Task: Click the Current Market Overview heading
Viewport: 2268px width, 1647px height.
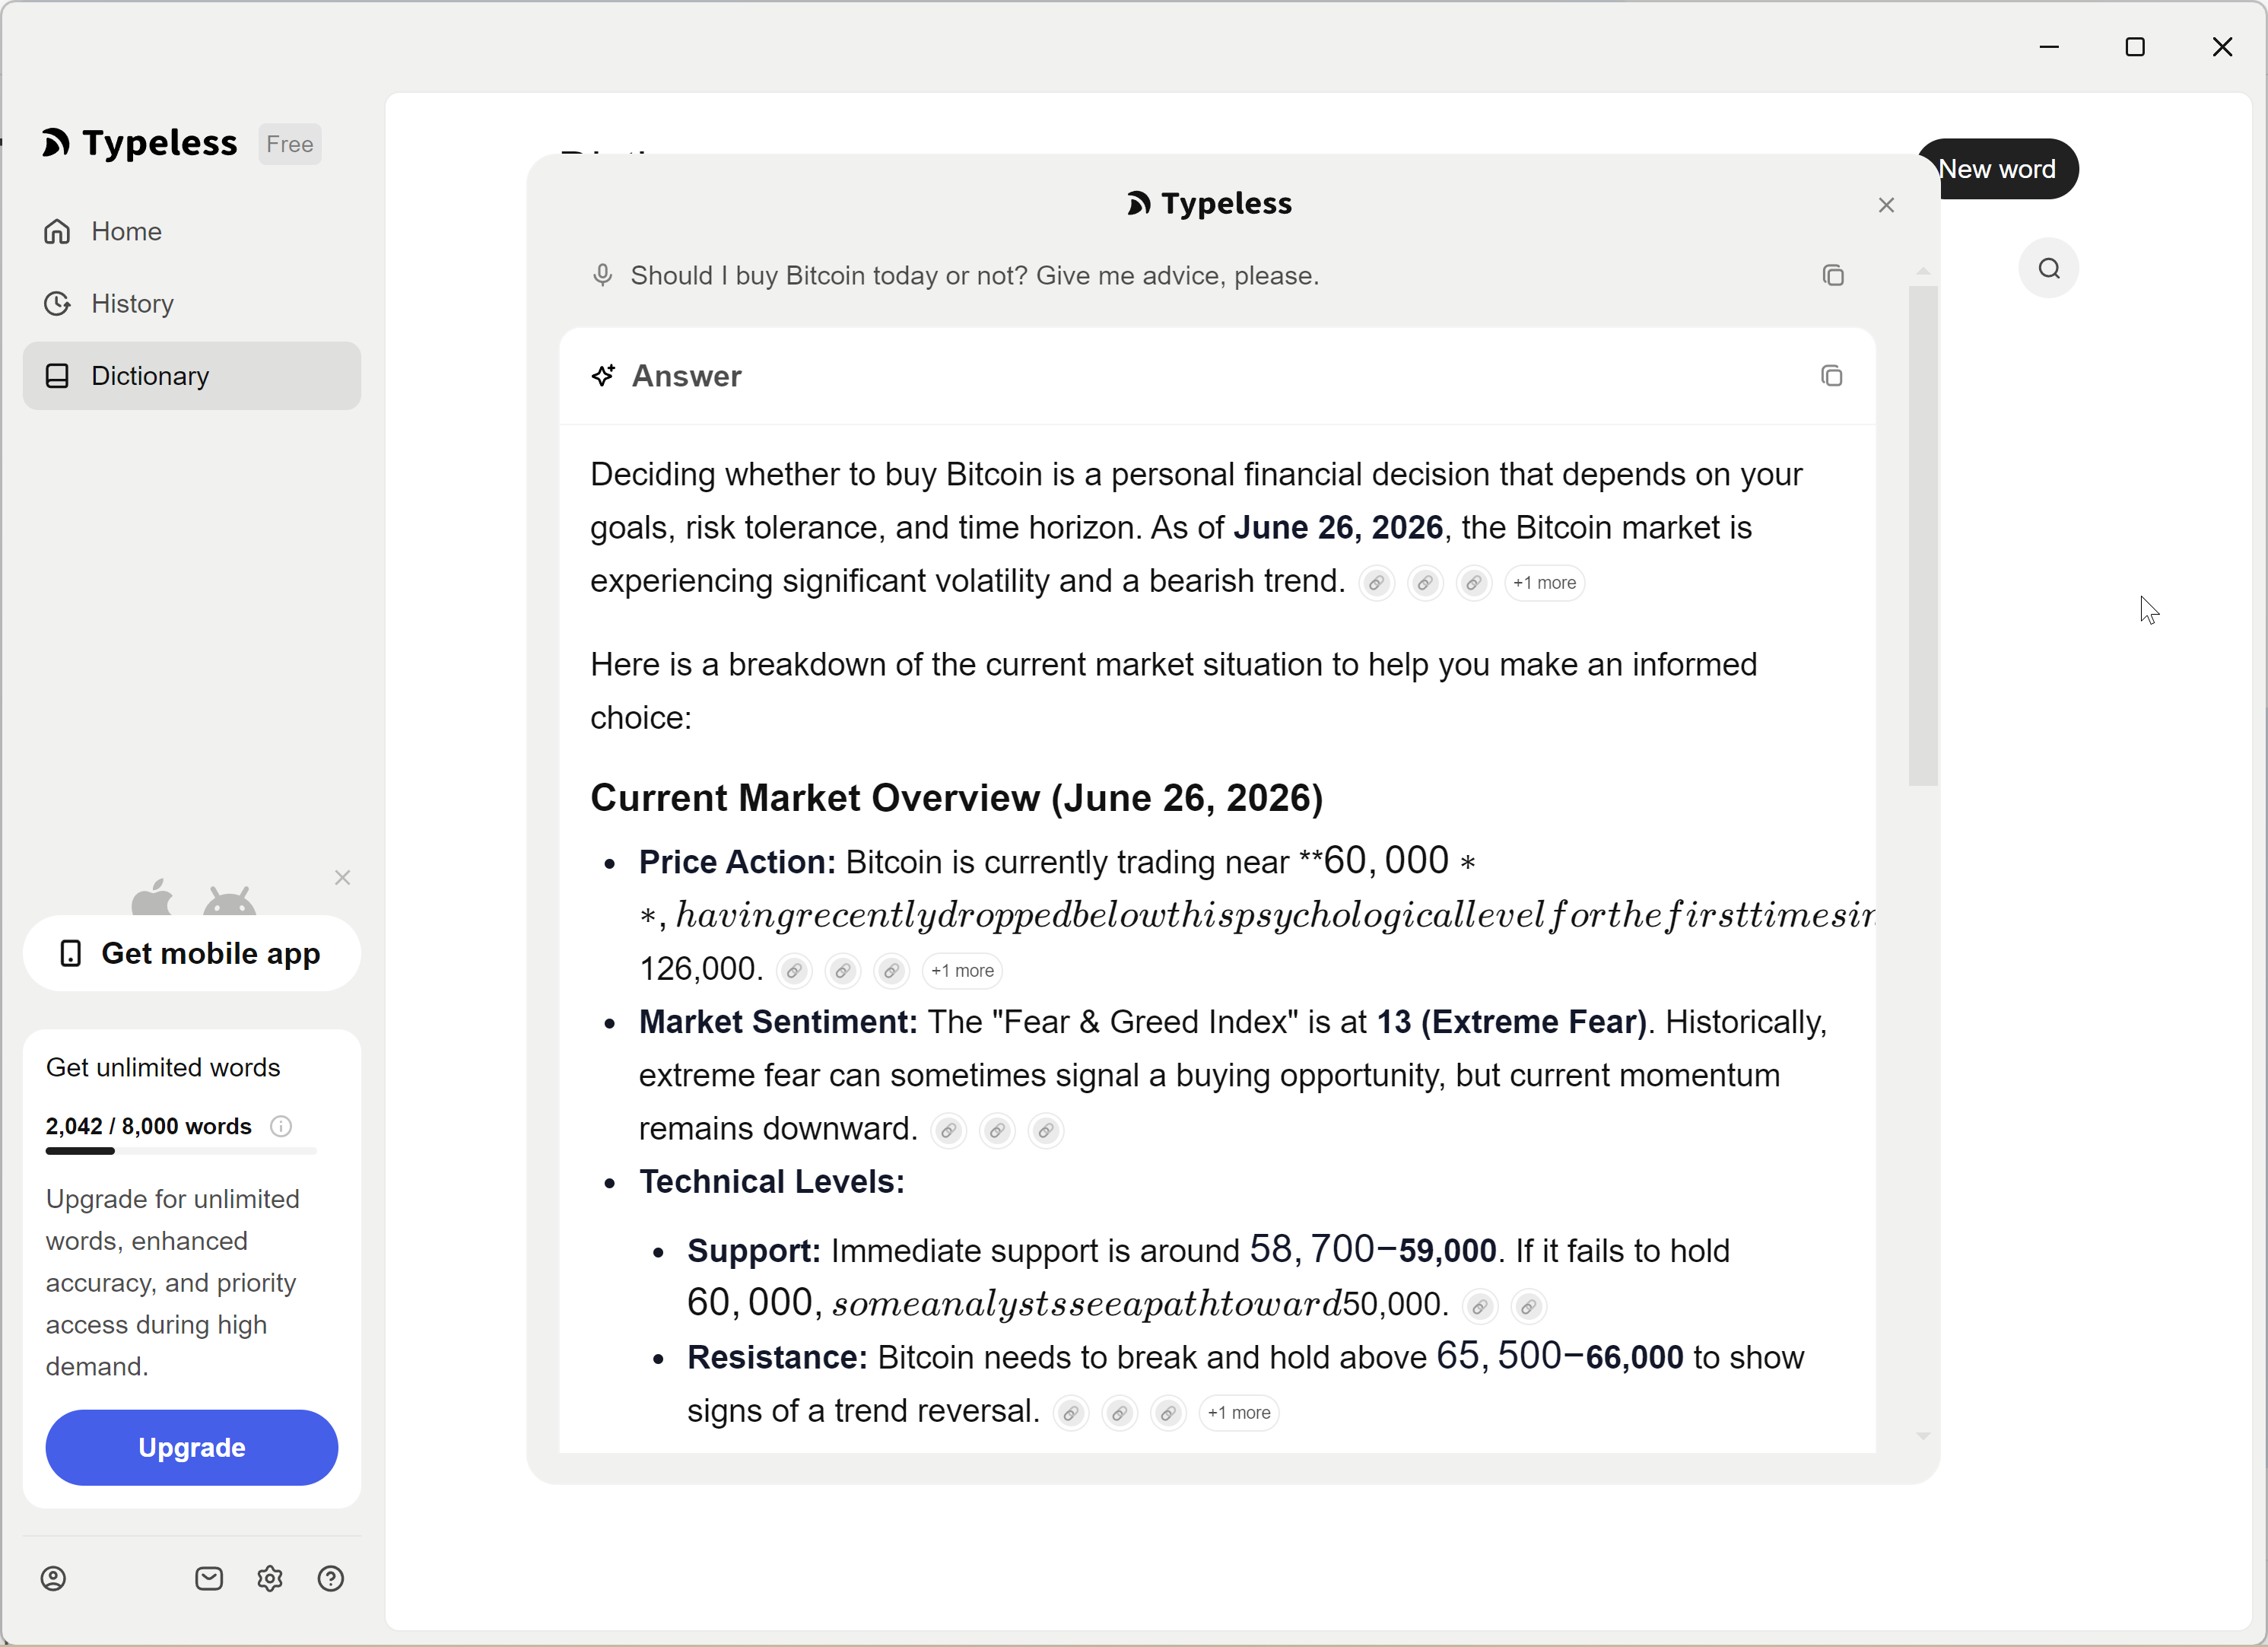Action: point(956,798)
